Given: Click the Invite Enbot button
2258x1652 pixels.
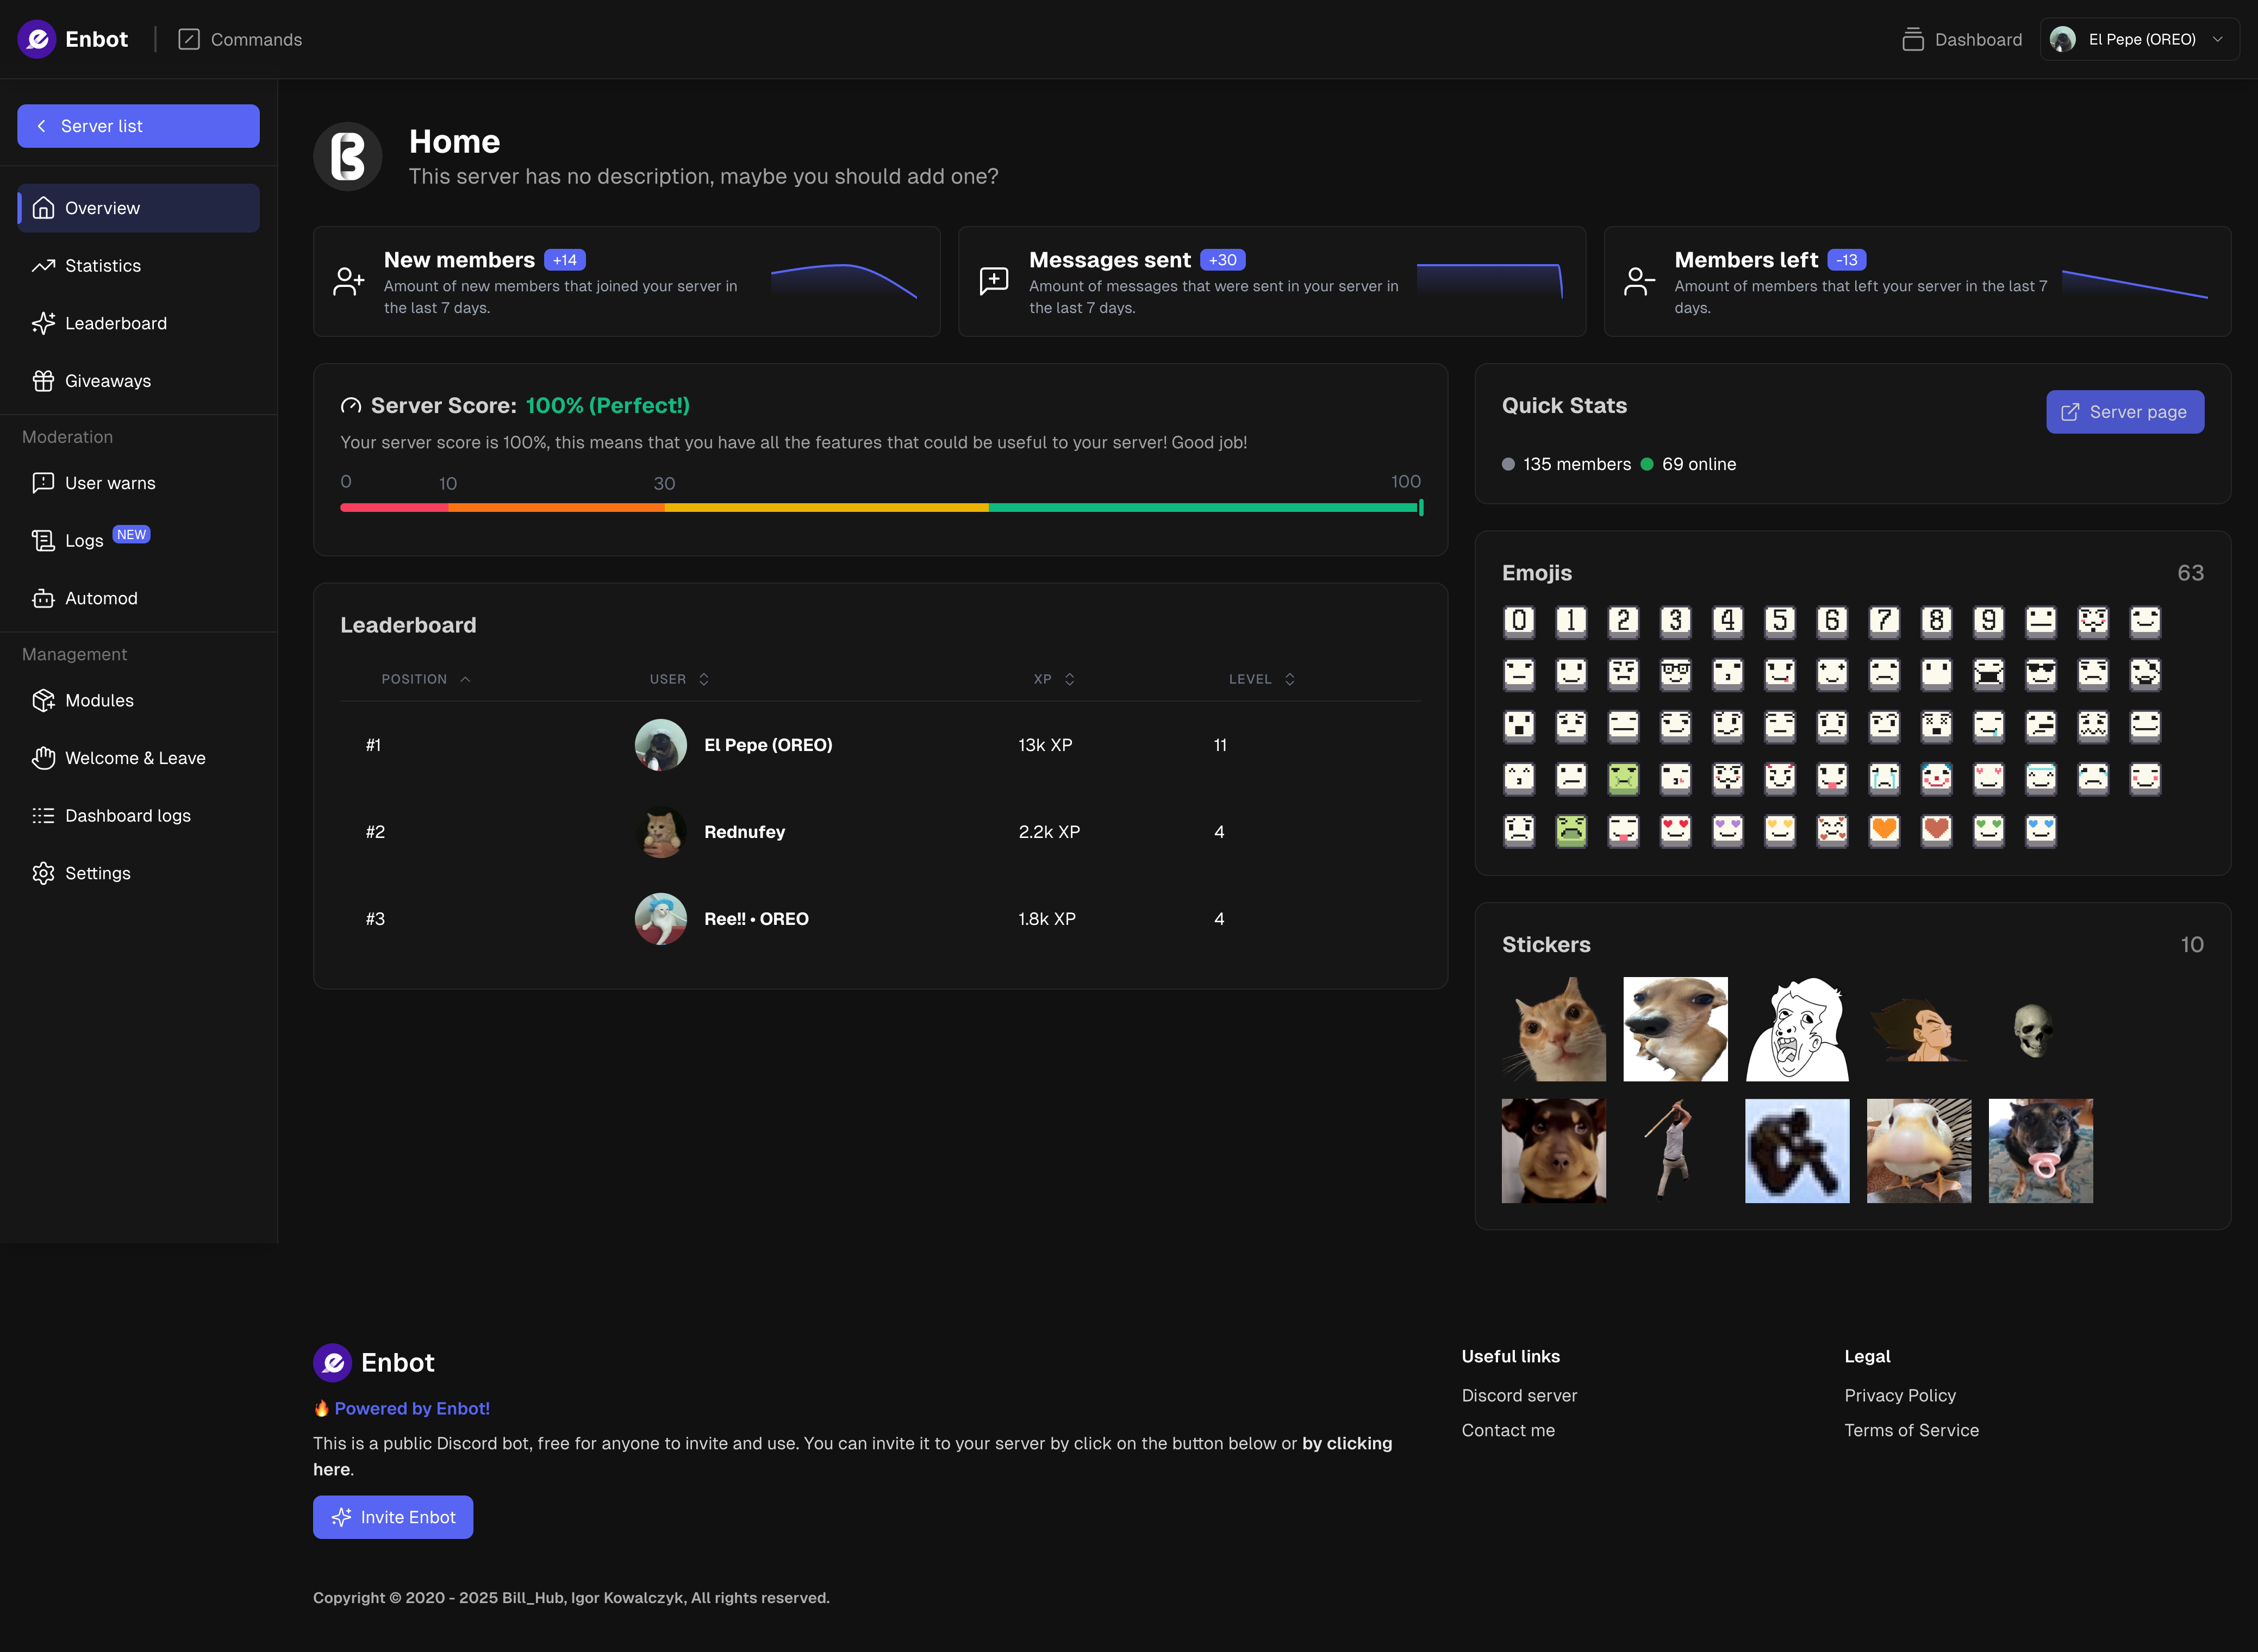Looking at the screenshot, I should 393,1517.
